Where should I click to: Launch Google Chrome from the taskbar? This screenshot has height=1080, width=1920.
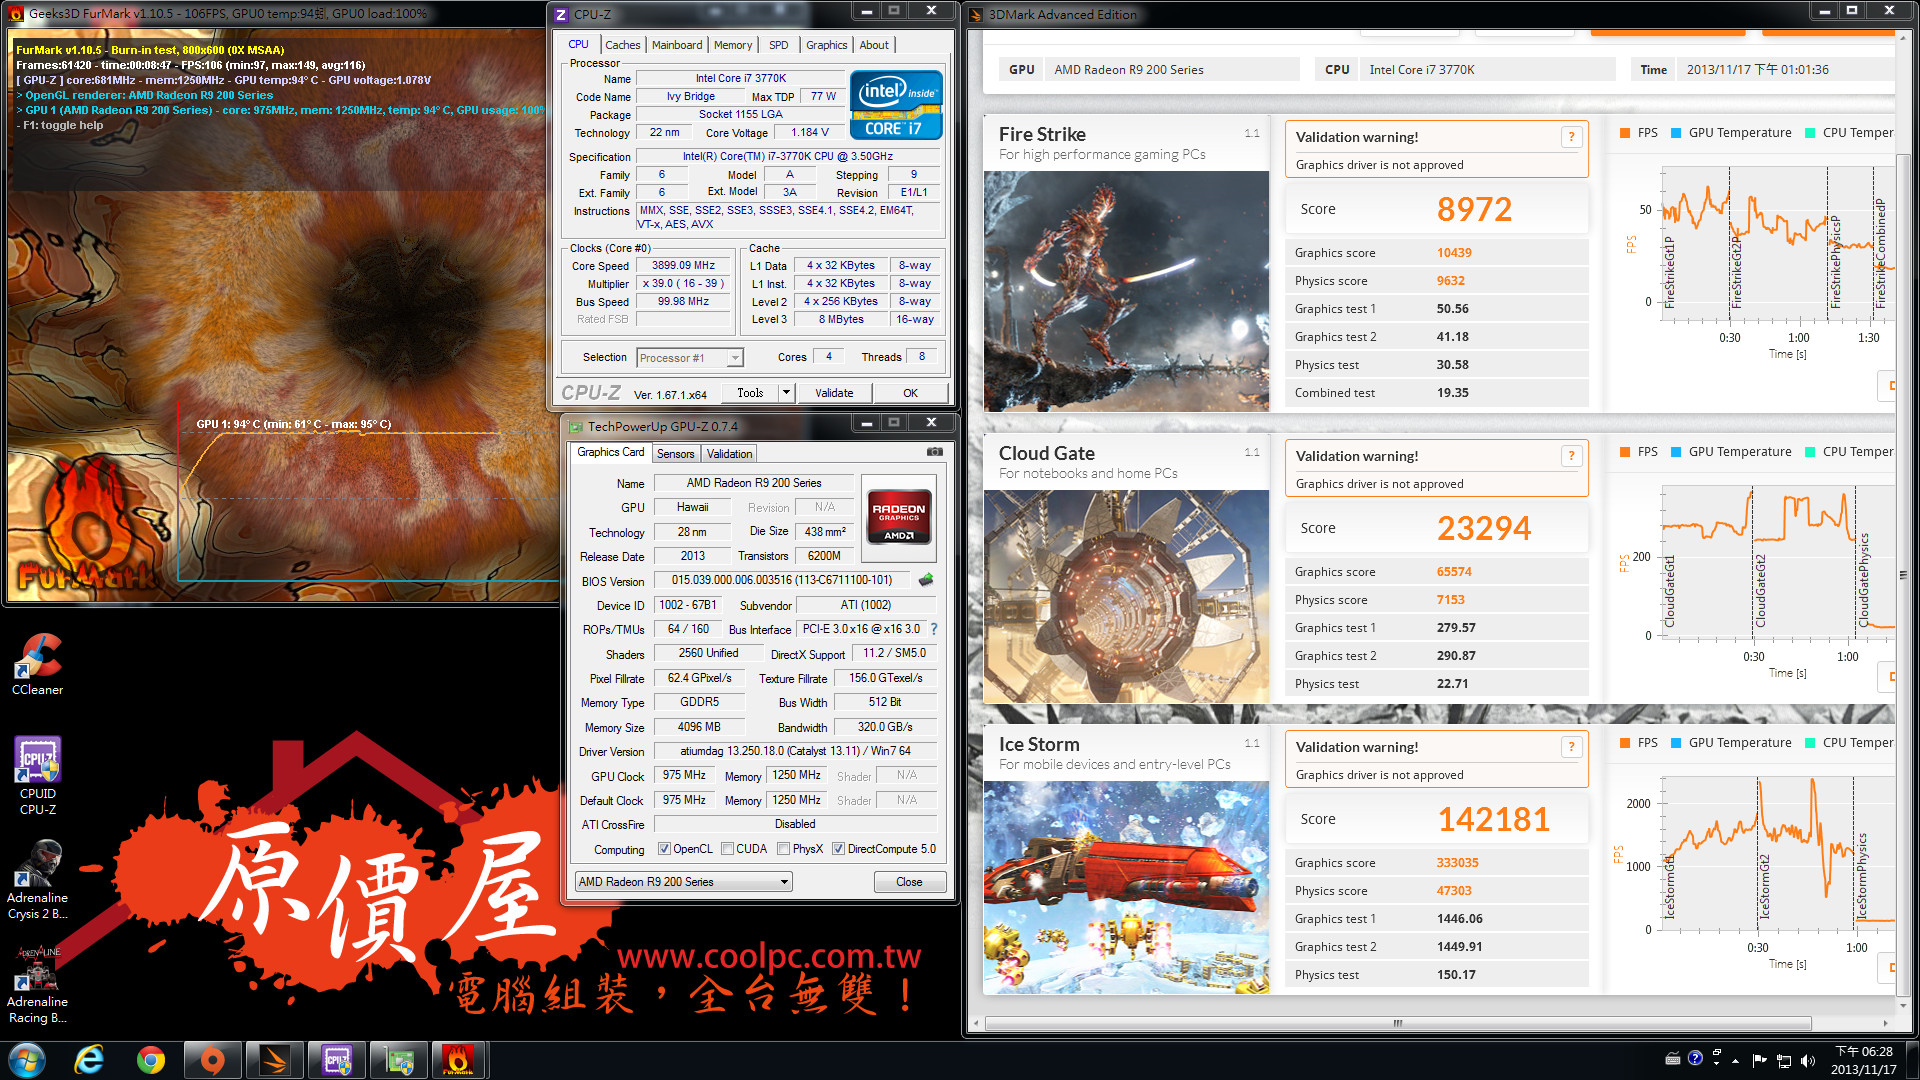point(151,1060)
